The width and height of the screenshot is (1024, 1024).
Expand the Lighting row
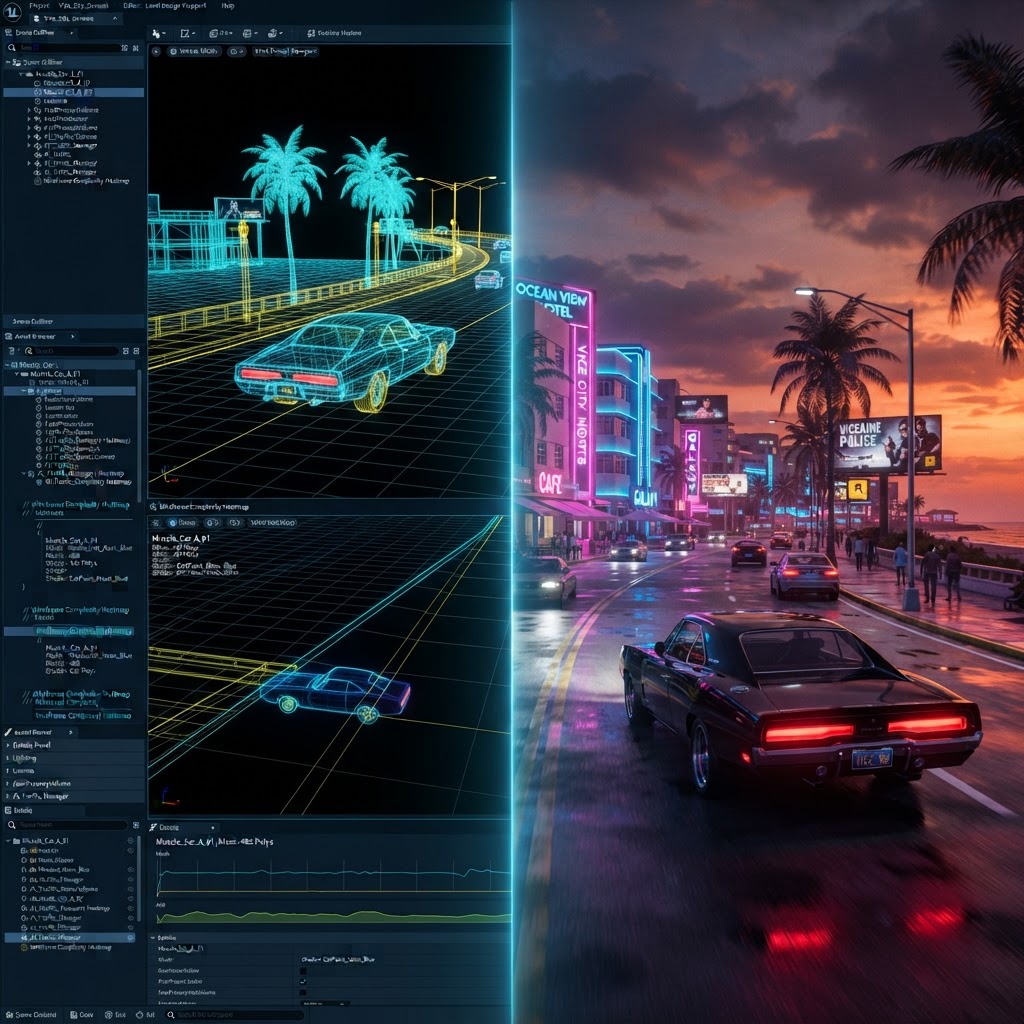point(73,758)
